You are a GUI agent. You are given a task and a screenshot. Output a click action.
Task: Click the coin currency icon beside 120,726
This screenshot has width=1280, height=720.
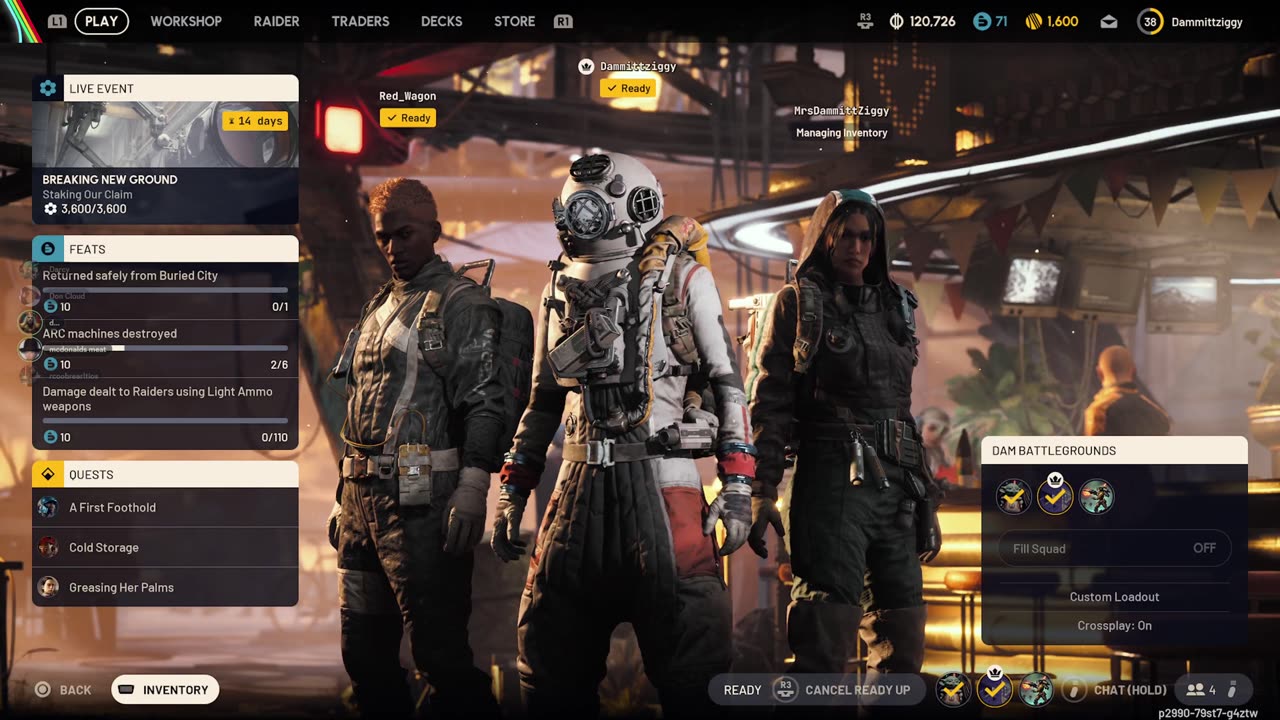pos(896,21)
